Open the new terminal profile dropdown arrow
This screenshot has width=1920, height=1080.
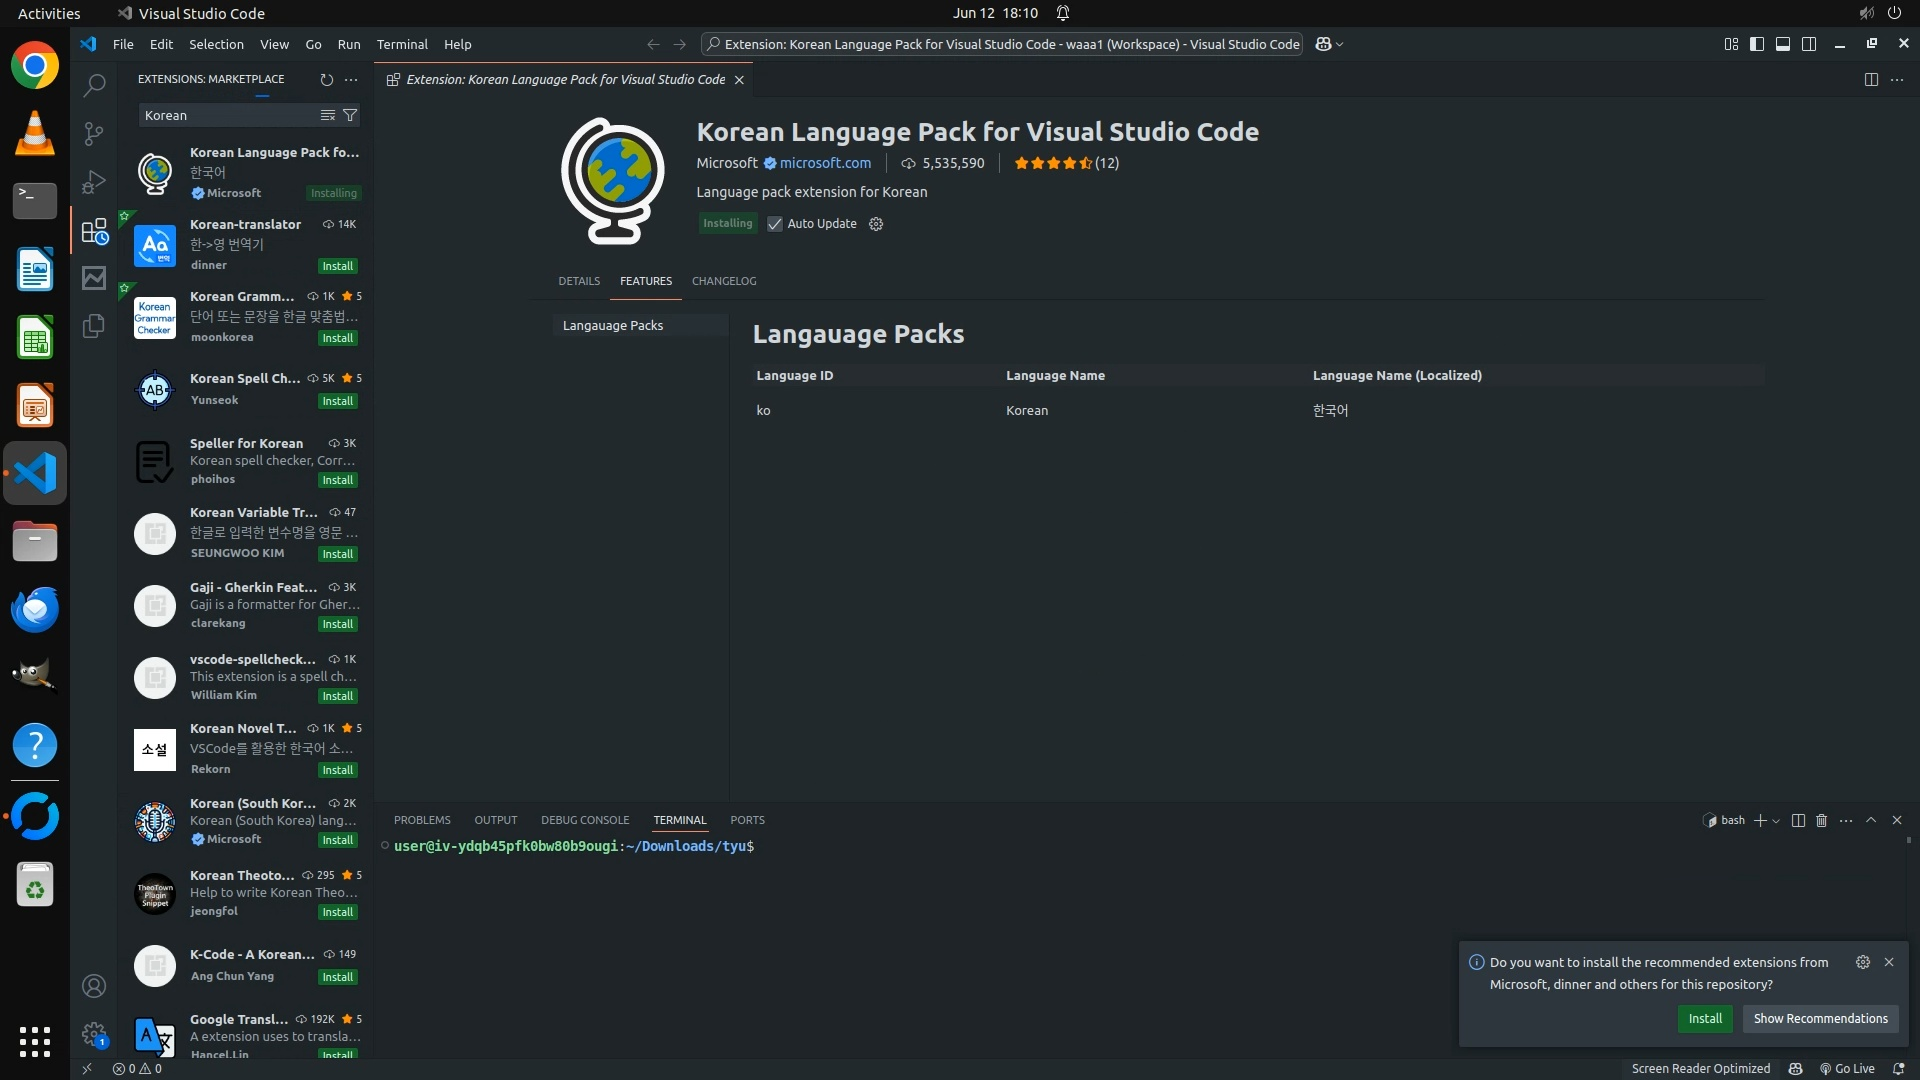click(x=1776, y=820)
